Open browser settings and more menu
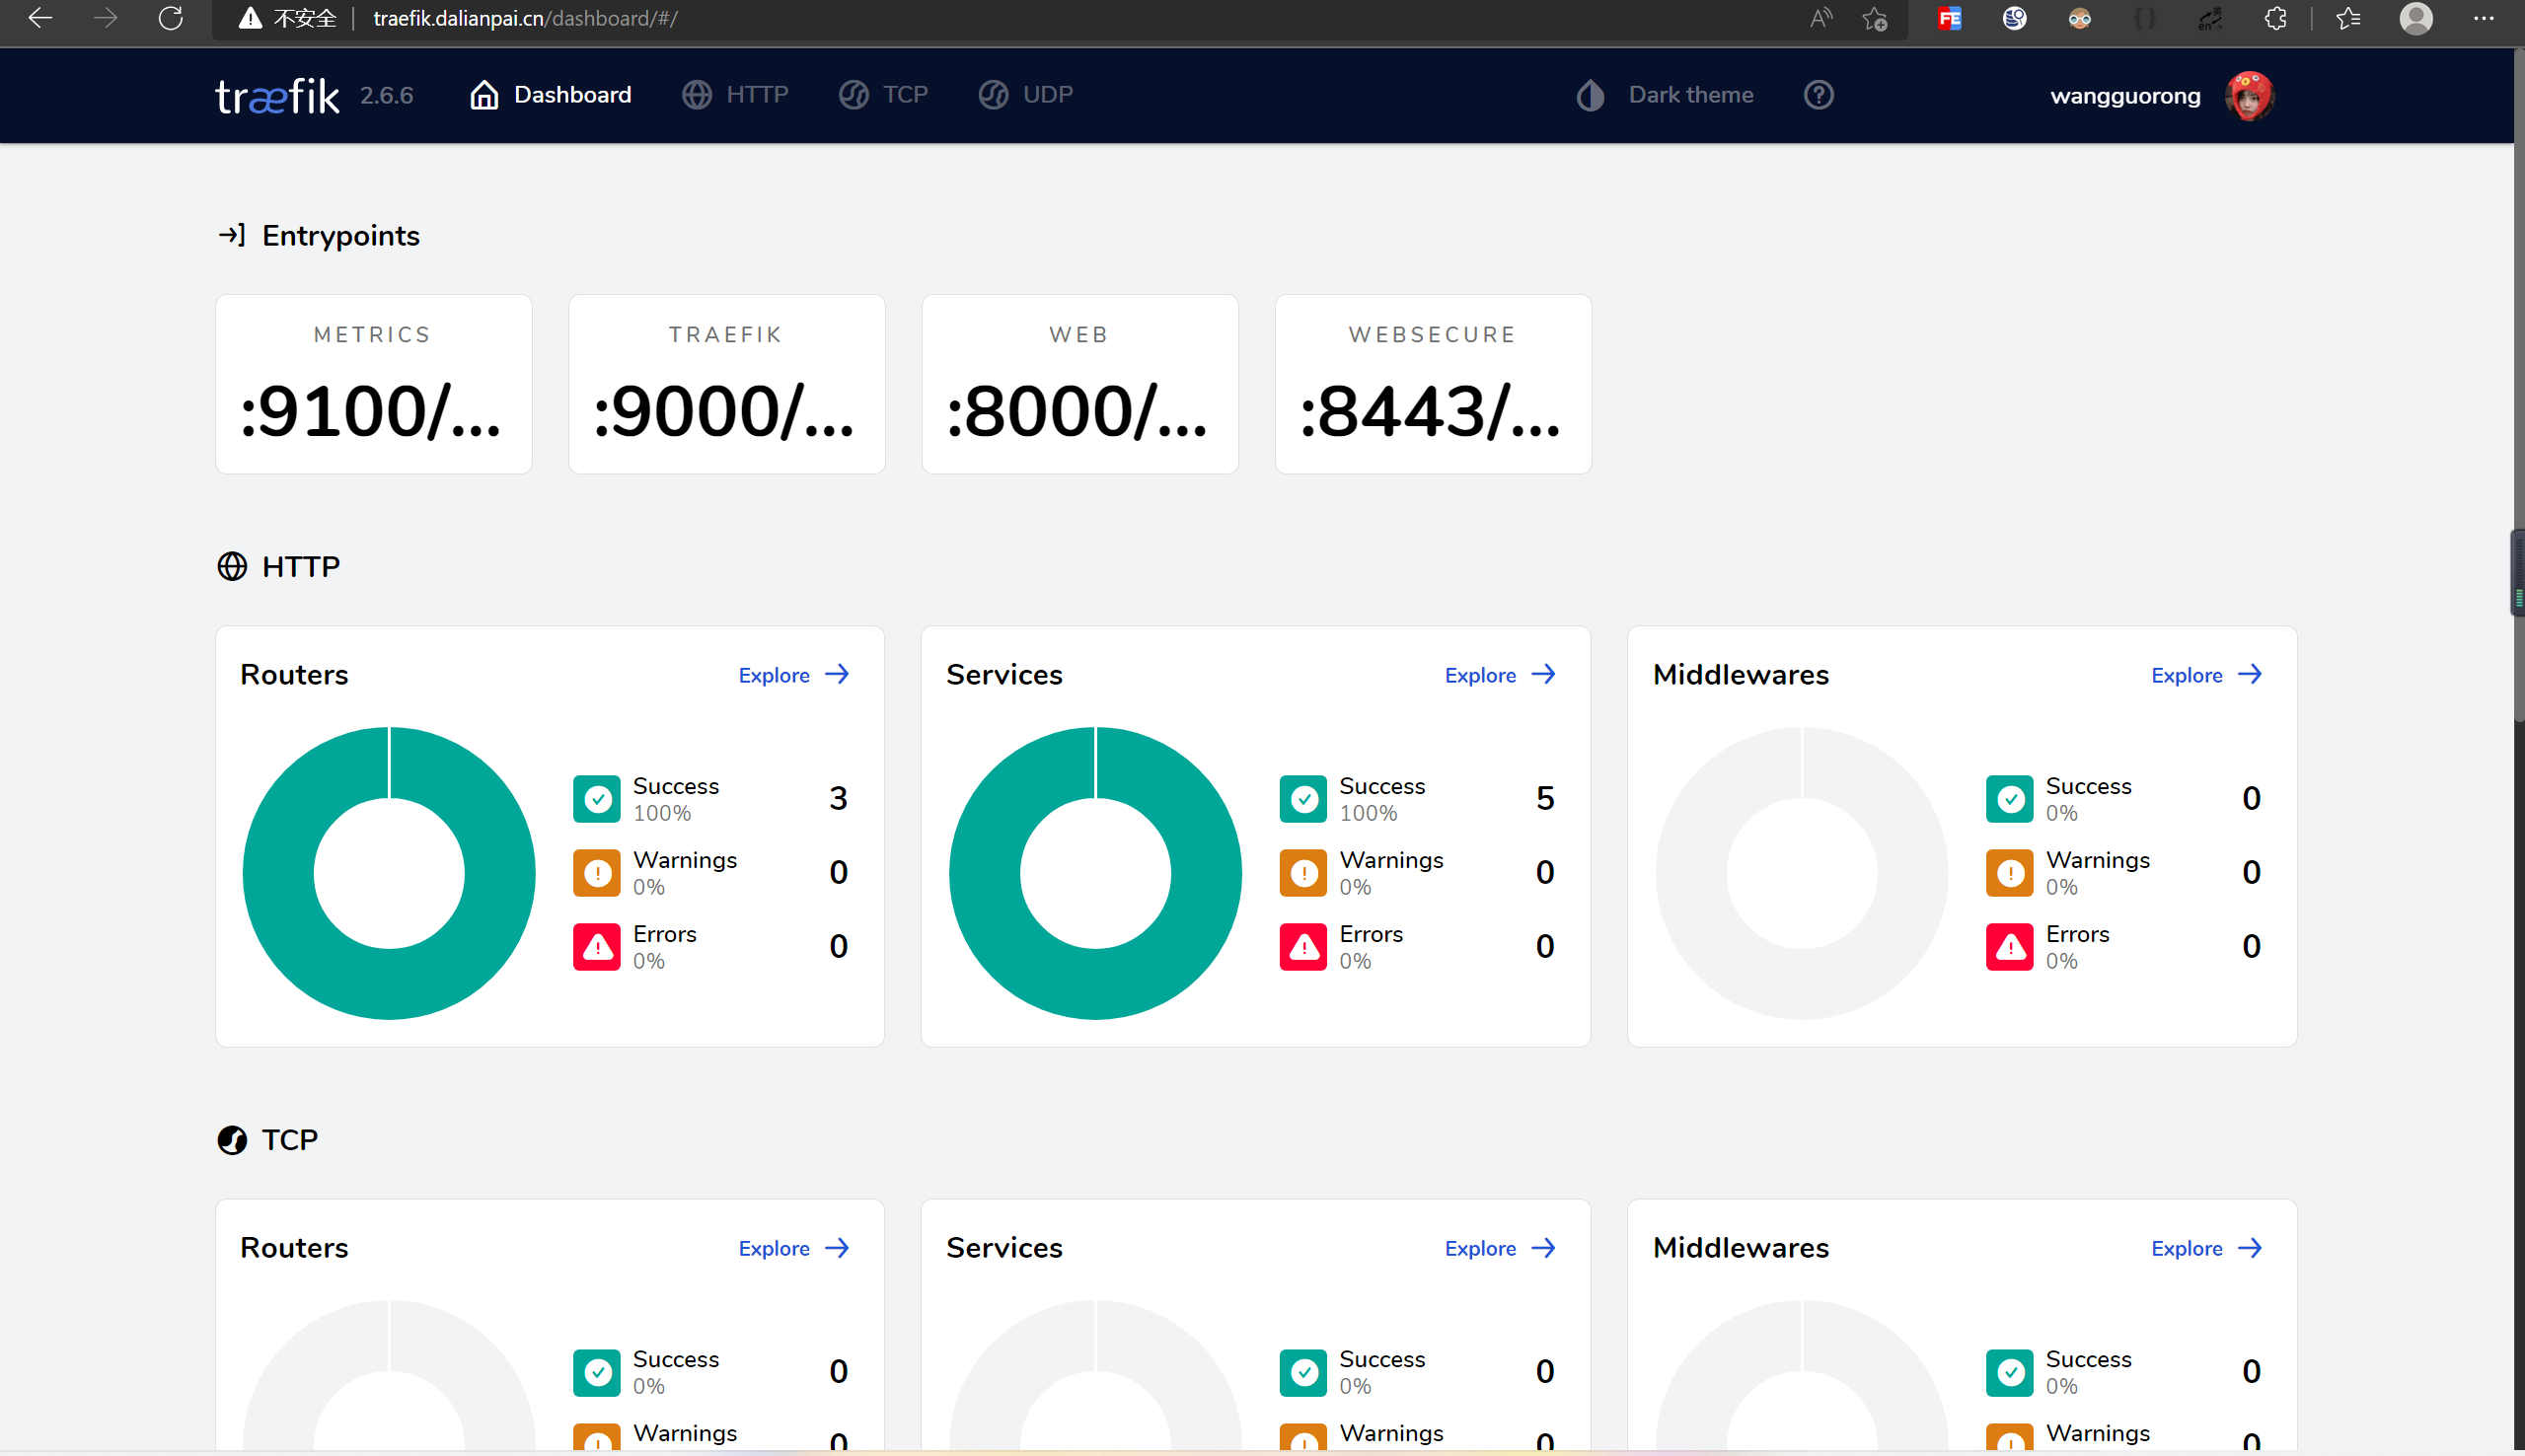The width and height of the screenshot is (2525, 1456). (2484, 18)
